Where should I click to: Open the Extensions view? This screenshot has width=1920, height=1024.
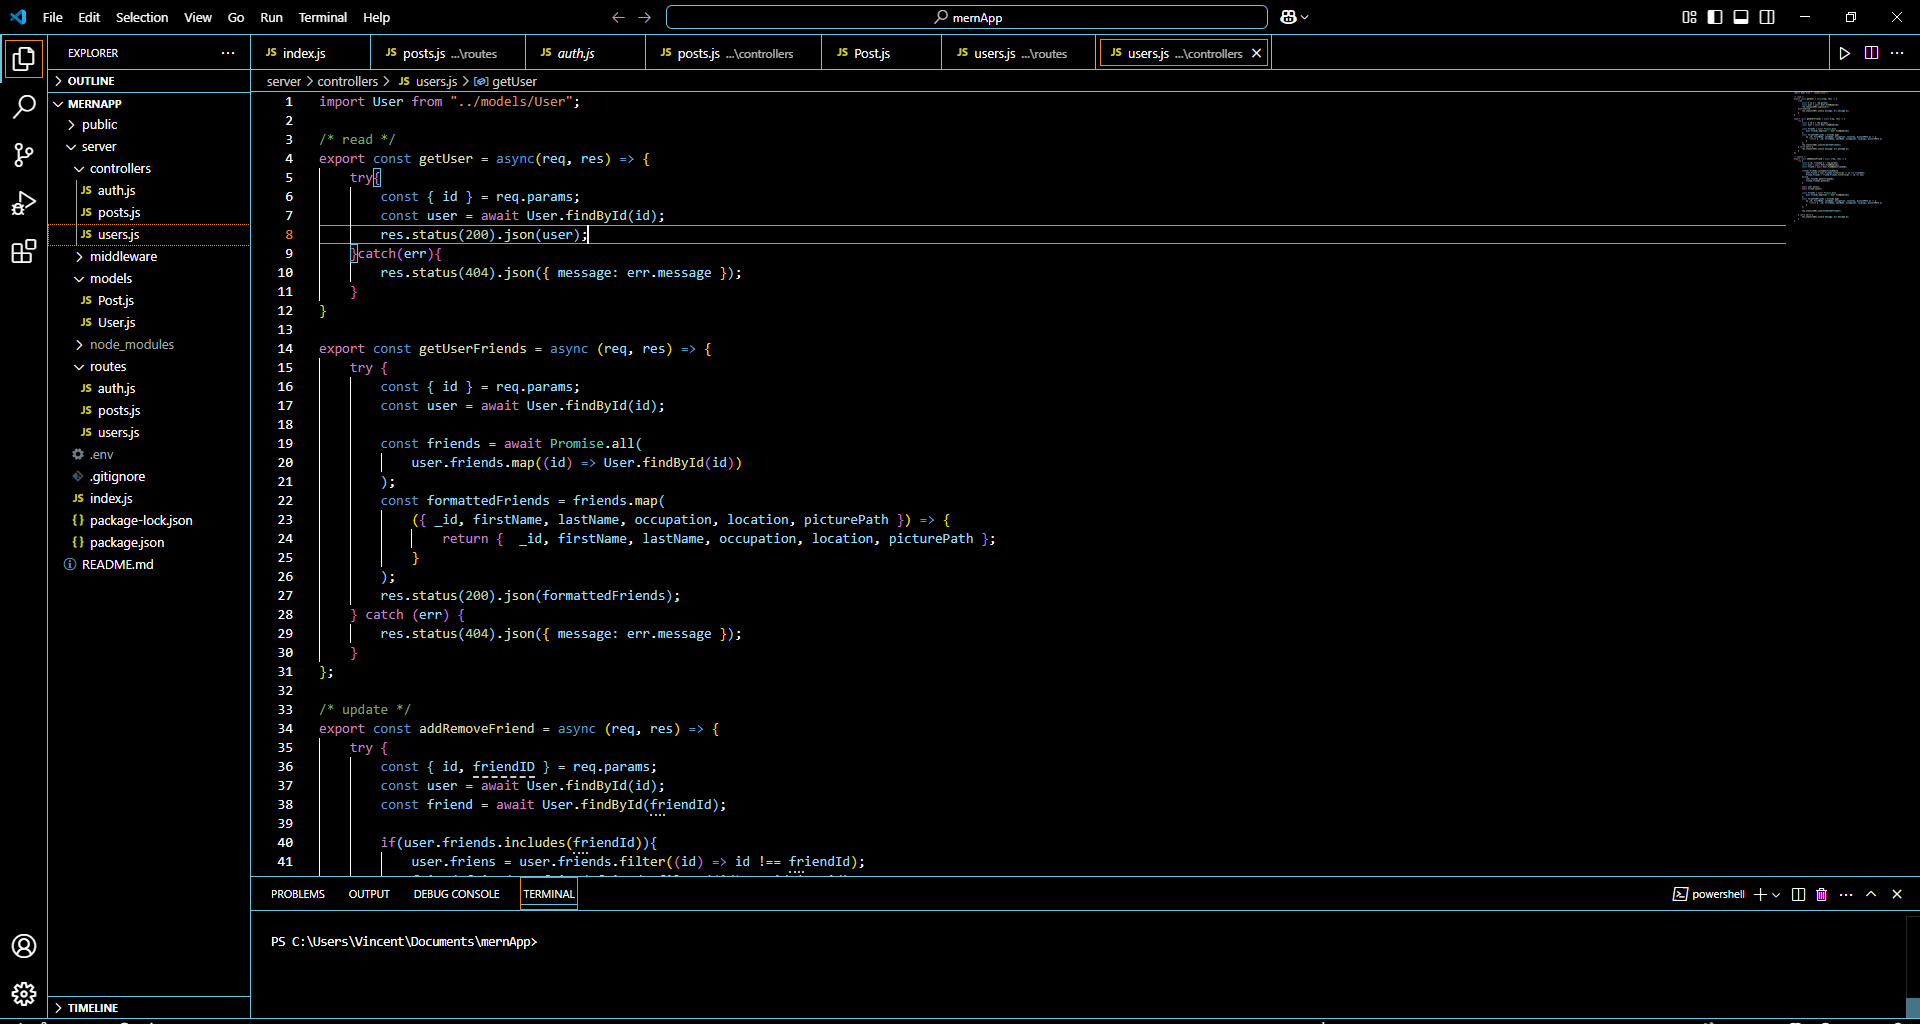coord(24,252)
